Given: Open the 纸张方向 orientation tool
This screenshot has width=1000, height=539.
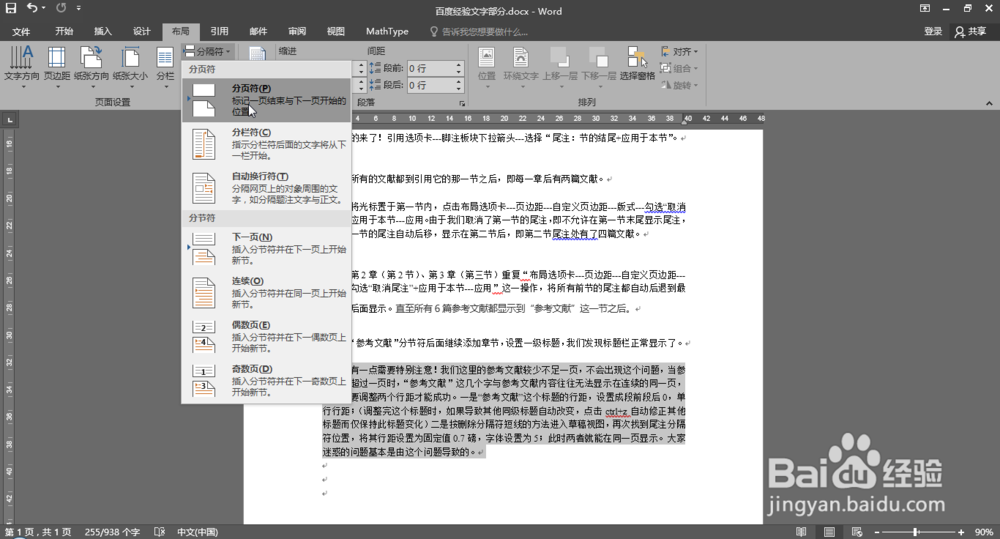Looking at the screenshot, I should pyautogui.click(x=91, y=66).
